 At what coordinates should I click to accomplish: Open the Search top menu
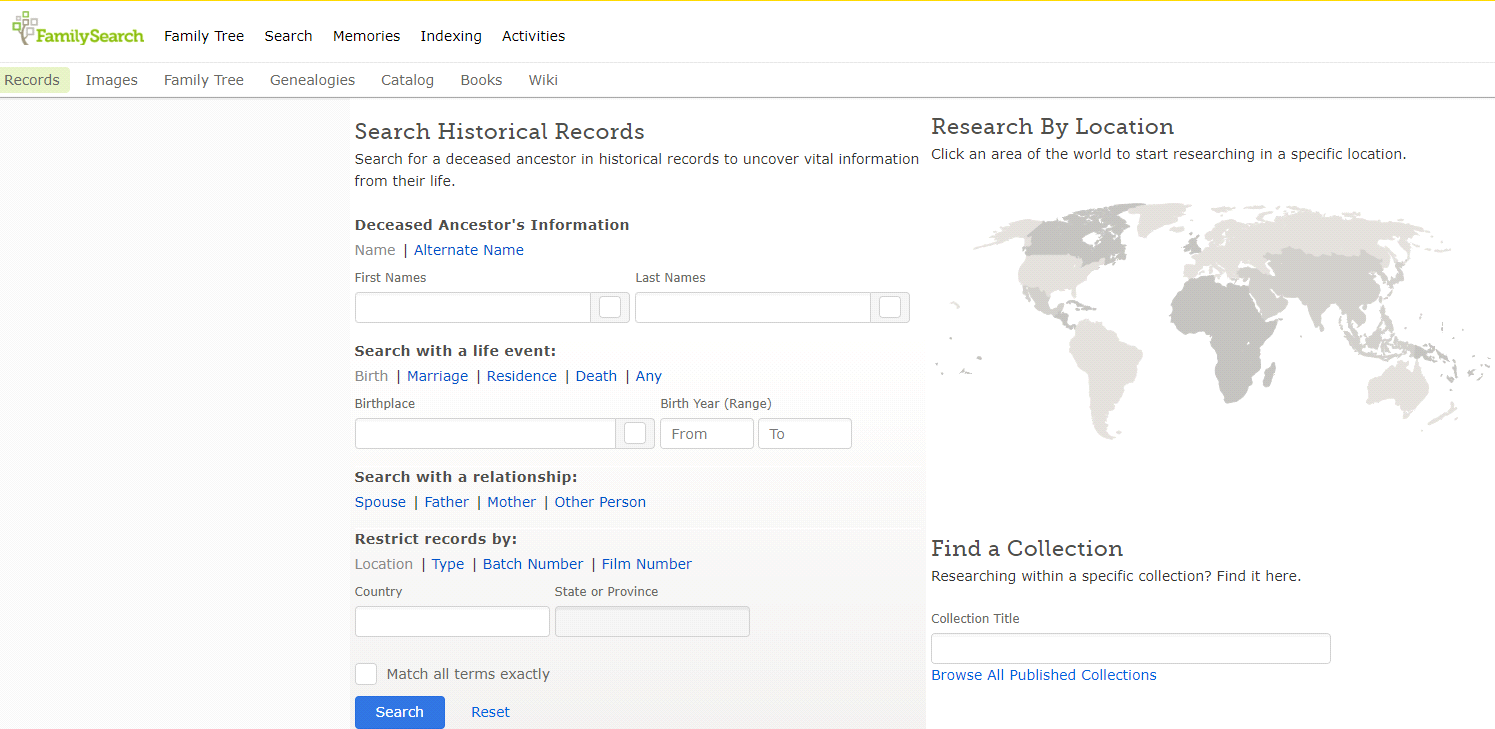(x=288, y=36)
